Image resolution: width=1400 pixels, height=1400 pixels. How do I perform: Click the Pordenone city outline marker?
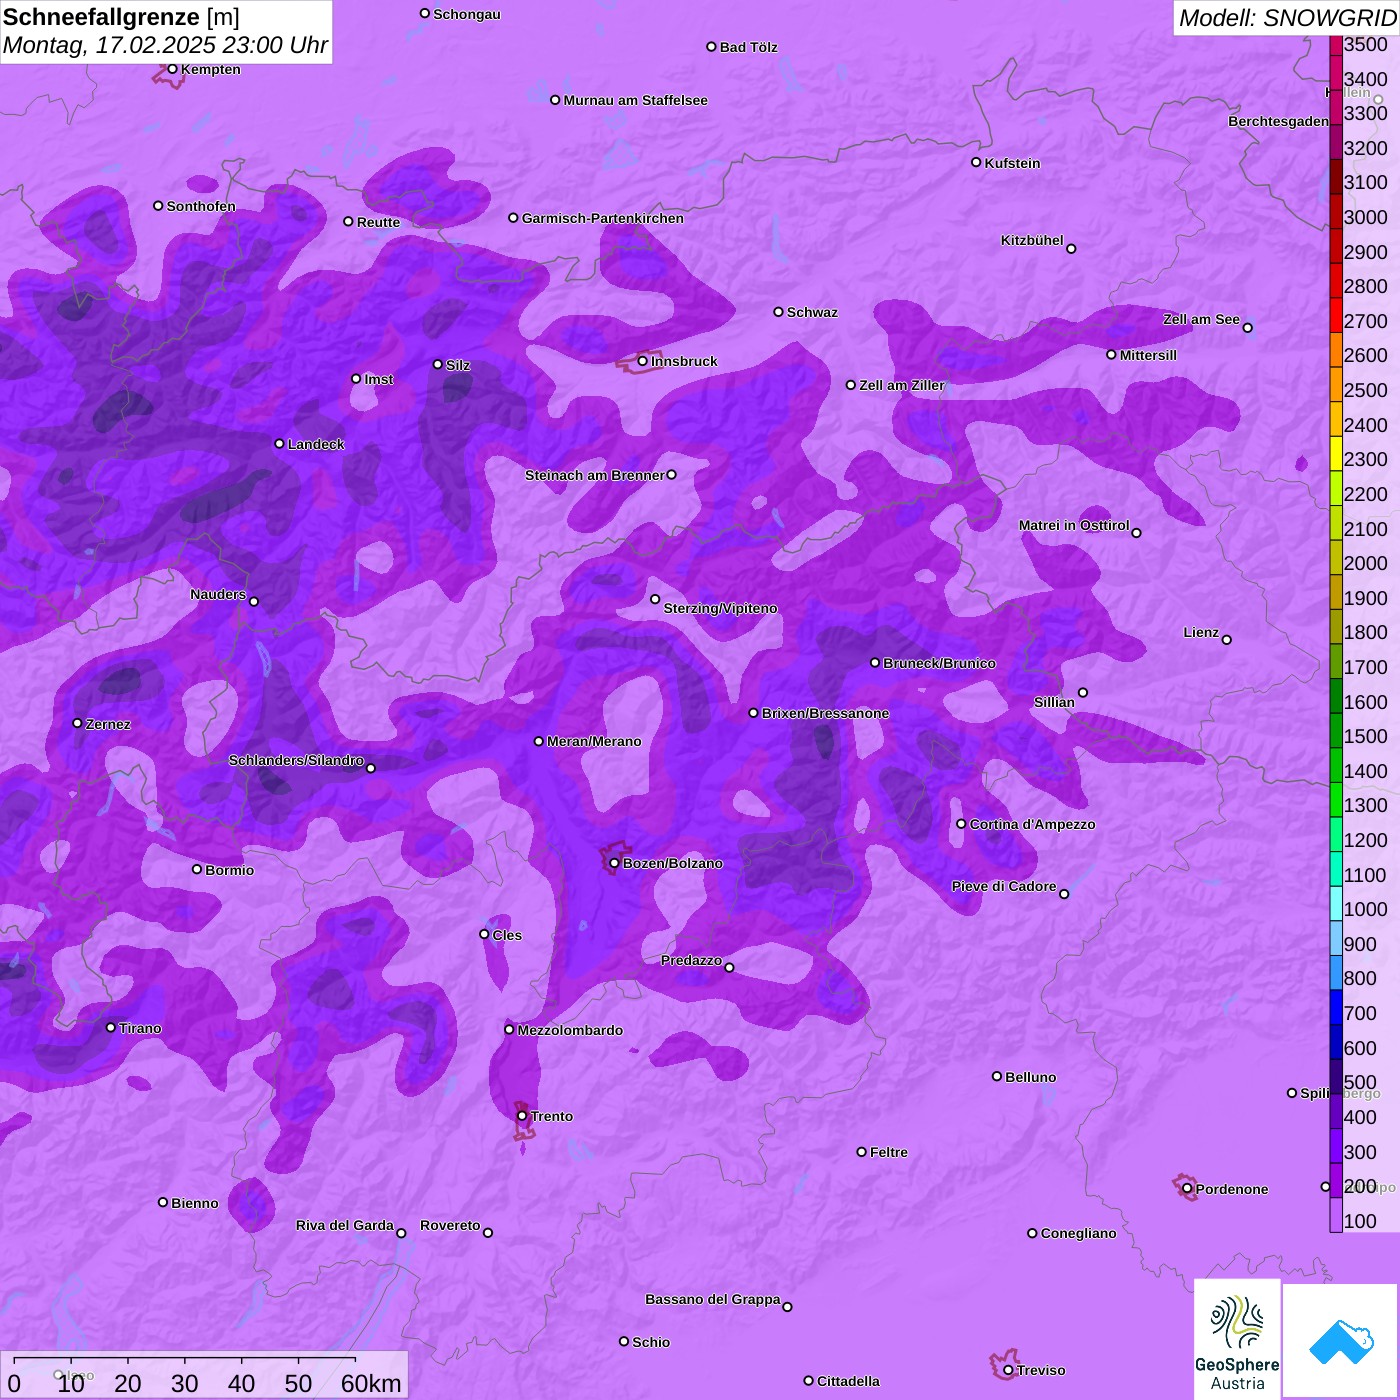tap(1186, 1187)
